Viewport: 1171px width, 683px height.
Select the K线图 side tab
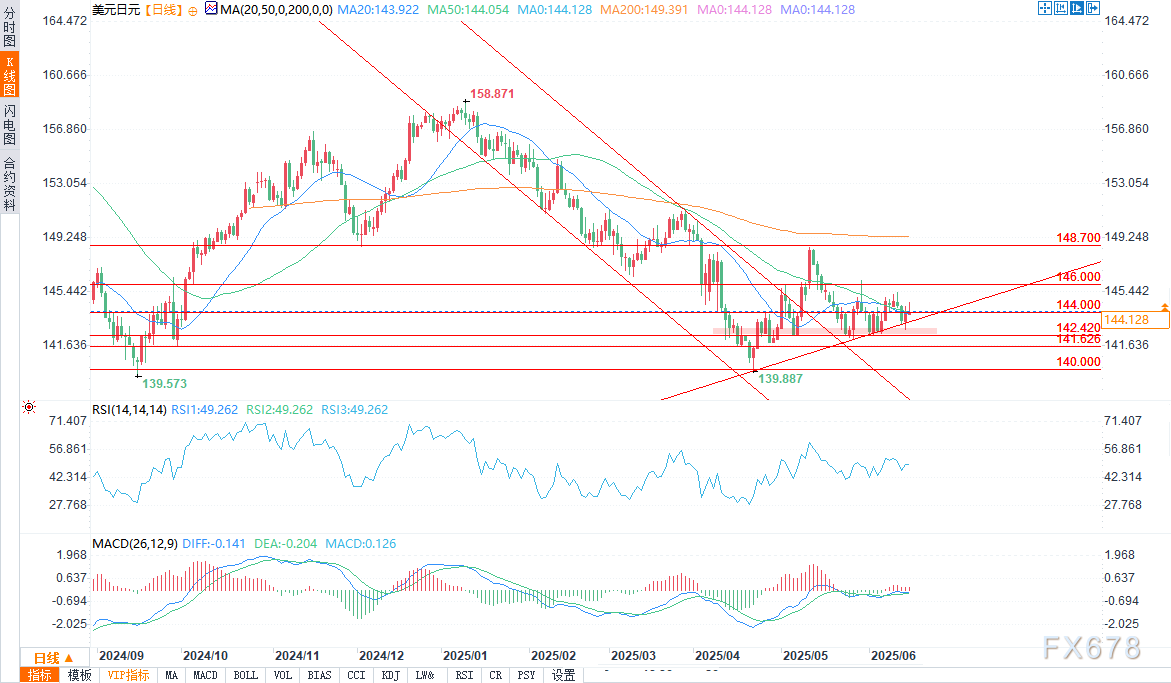[9, 74]
